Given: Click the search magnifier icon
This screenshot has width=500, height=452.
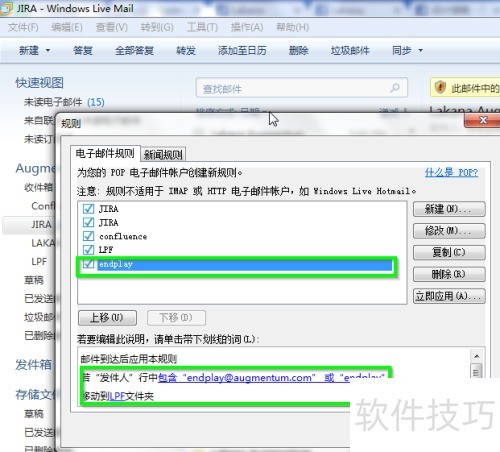Looking at the screenshot, I should [395, 88].
